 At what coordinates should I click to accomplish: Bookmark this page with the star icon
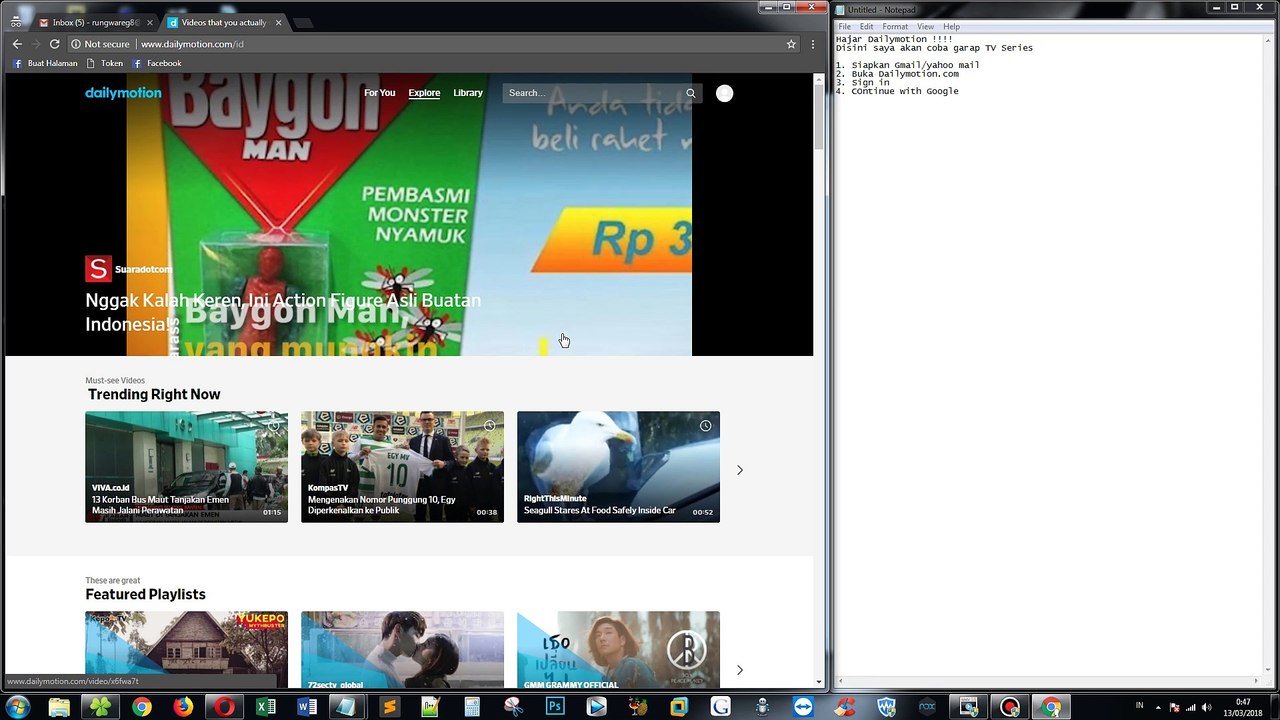tap(791, 44)
